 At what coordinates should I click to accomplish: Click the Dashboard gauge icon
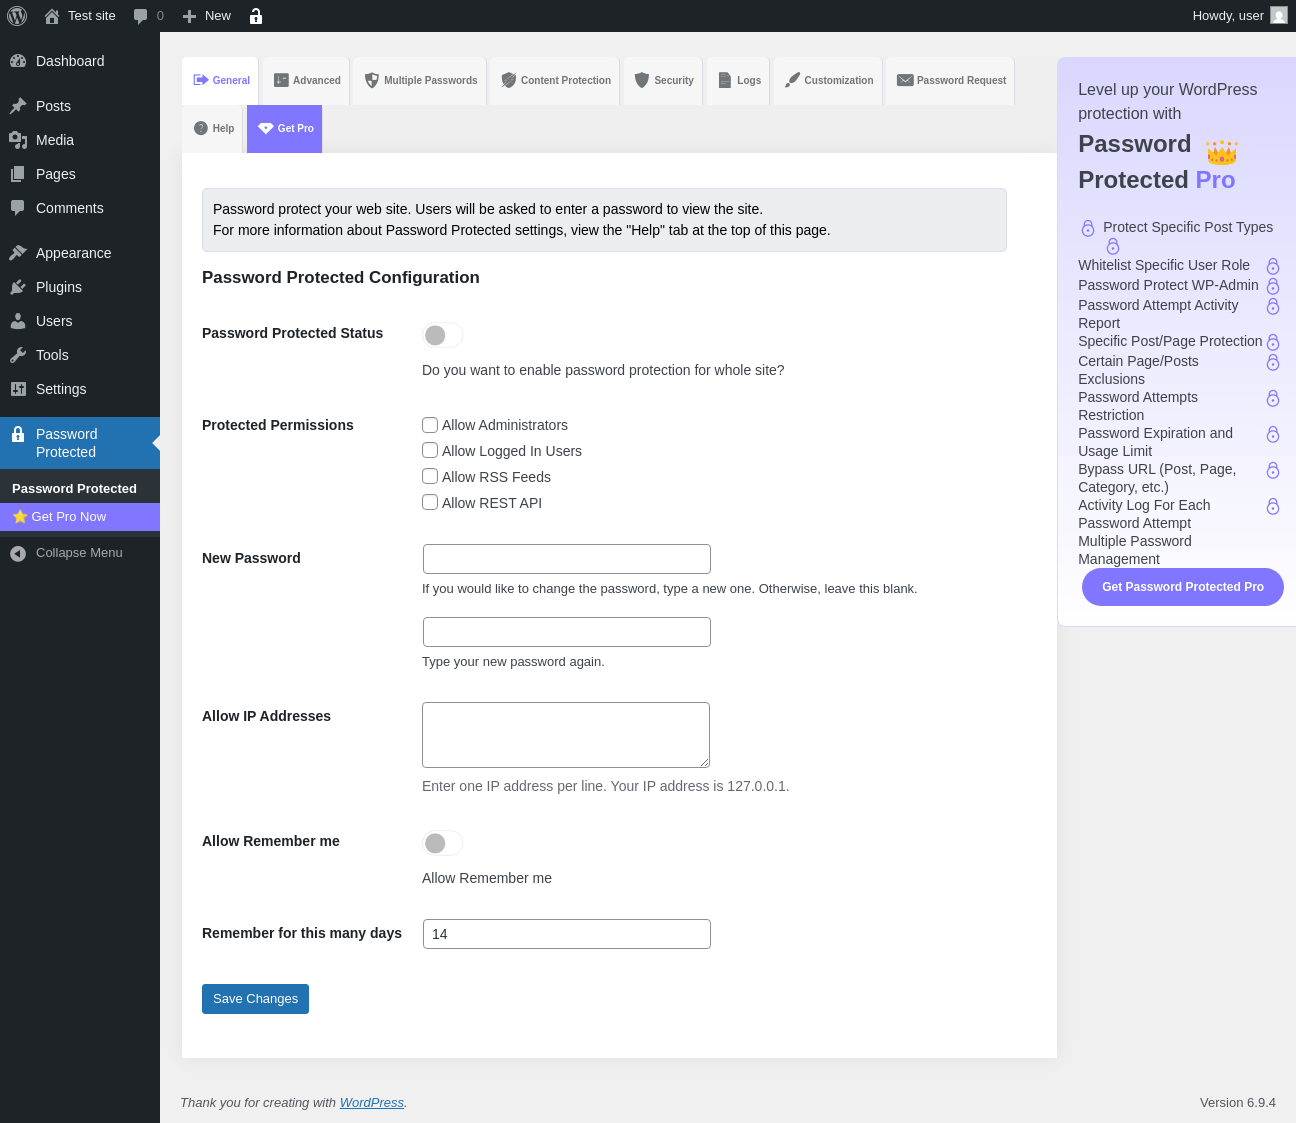[x=18, y=61]
